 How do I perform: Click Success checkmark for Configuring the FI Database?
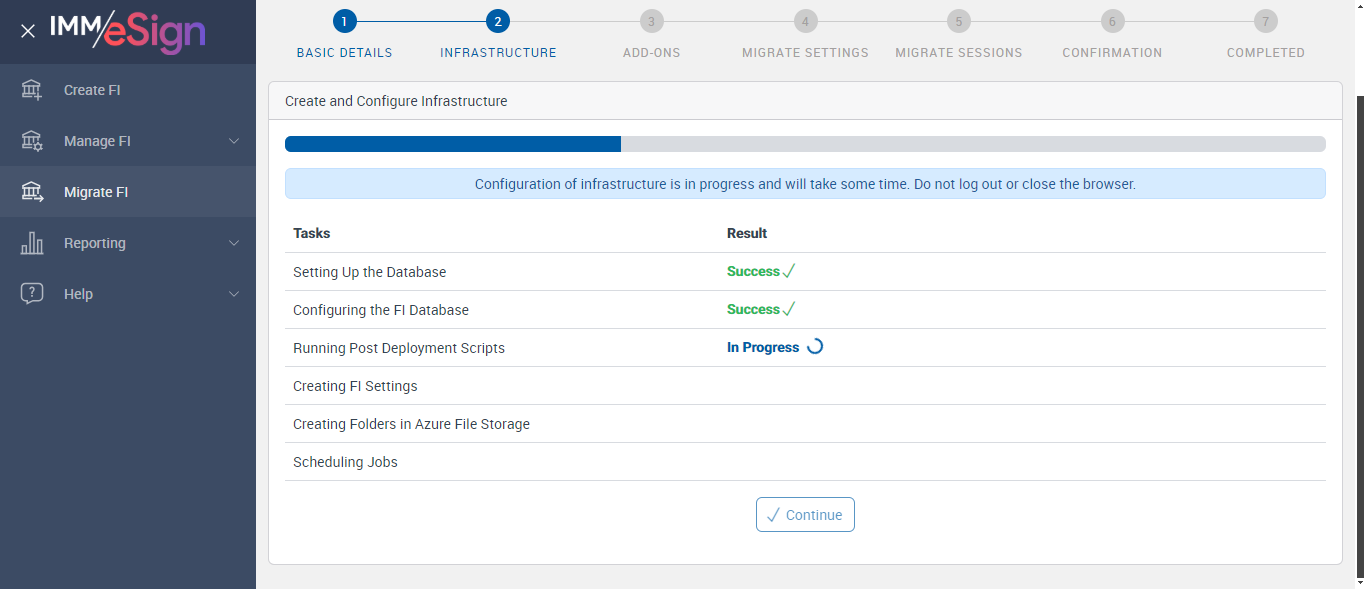pyautogui.click(x=789, y=309)
